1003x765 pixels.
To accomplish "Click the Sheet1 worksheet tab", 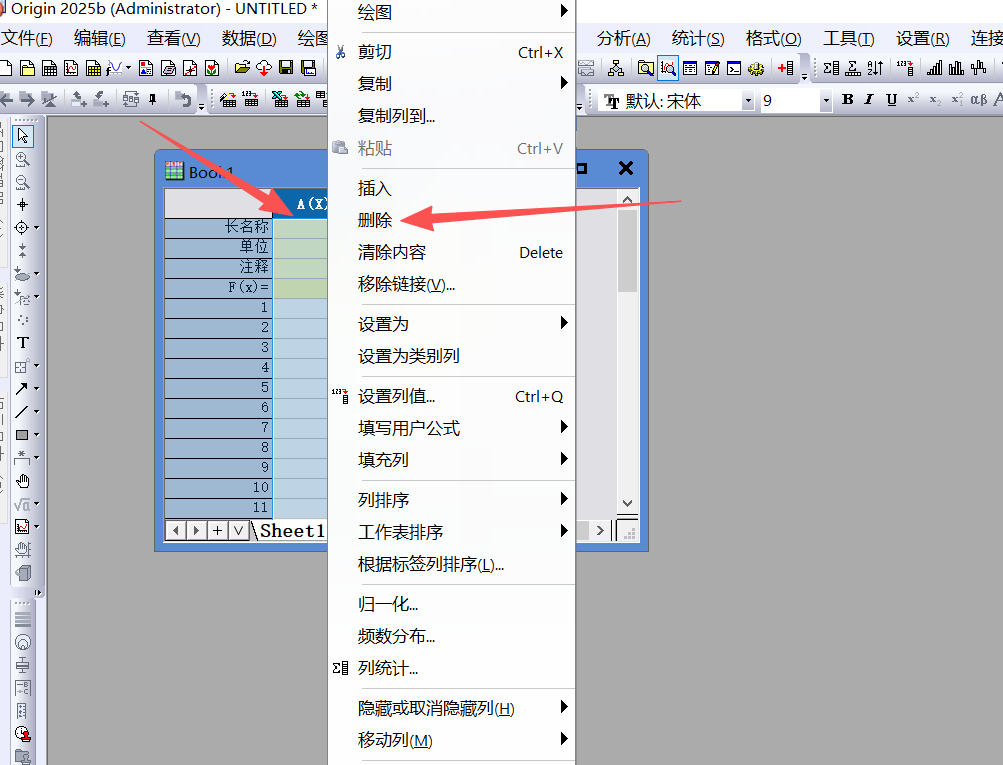I will tap(292, 530).
